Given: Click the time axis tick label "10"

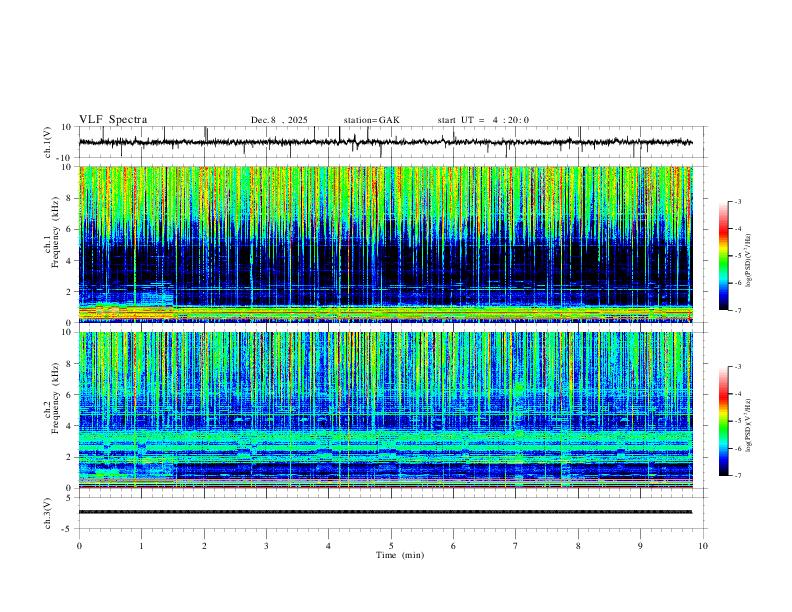Looking at the screenshot, I should [x=703, y=546].
